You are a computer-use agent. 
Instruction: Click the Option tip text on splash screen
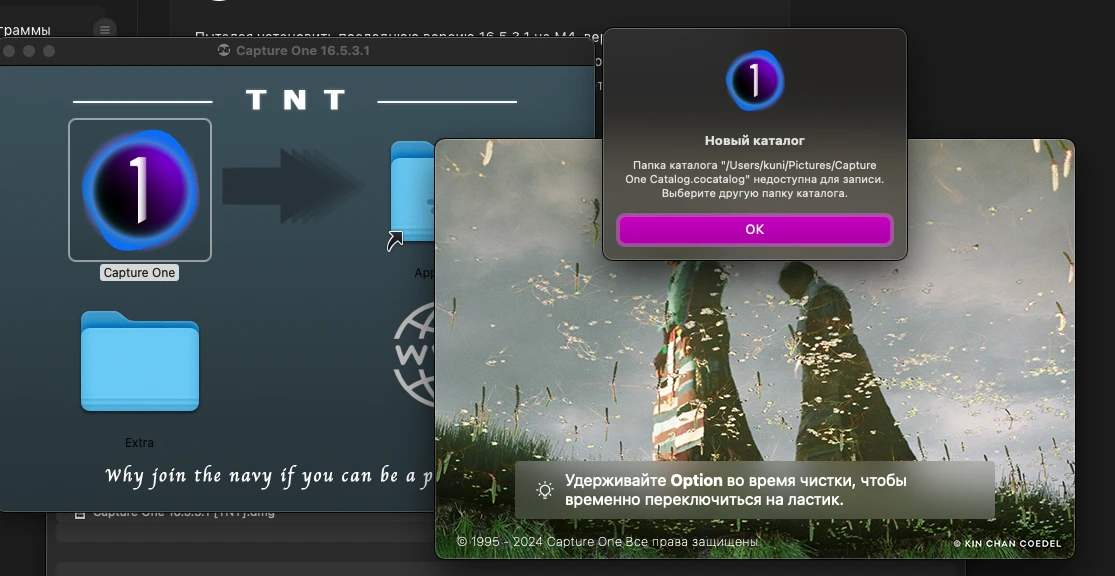pos(736,490)
